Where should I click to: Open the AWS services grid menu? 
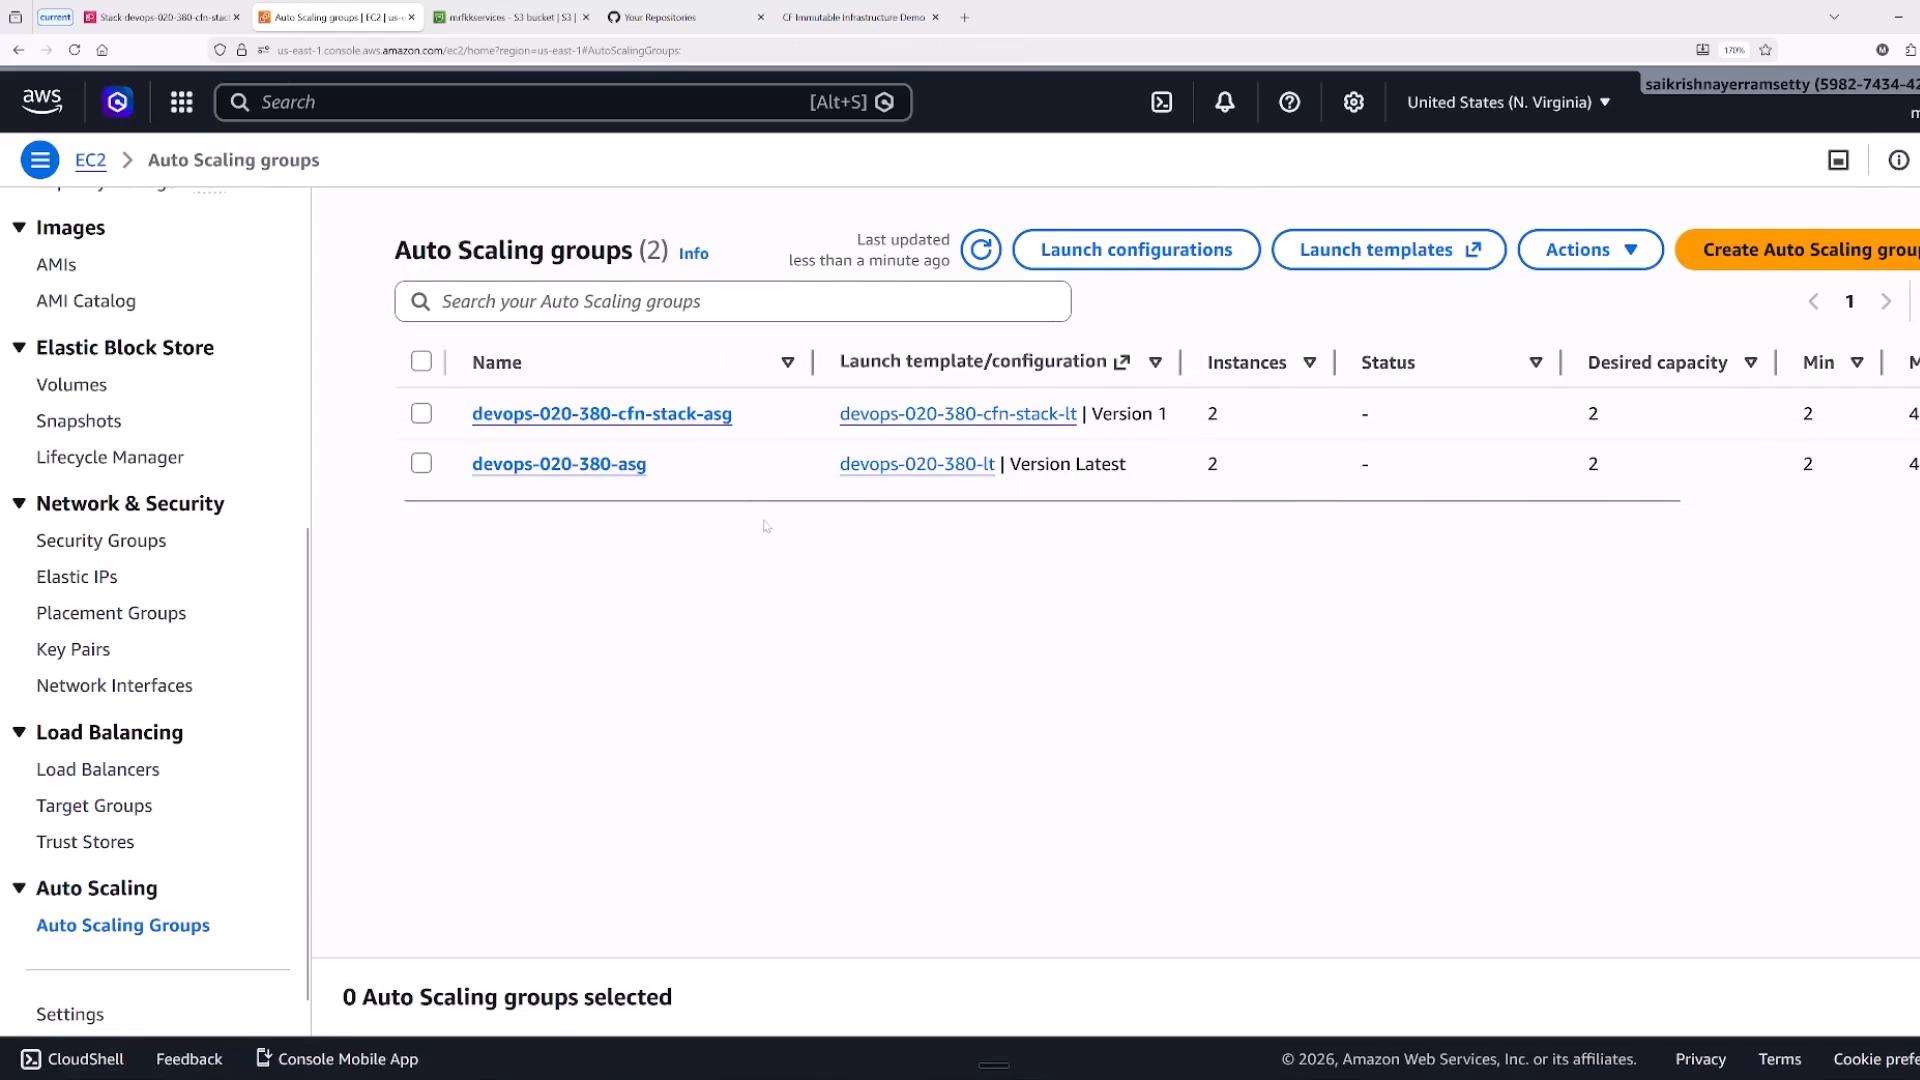point(181,102)
